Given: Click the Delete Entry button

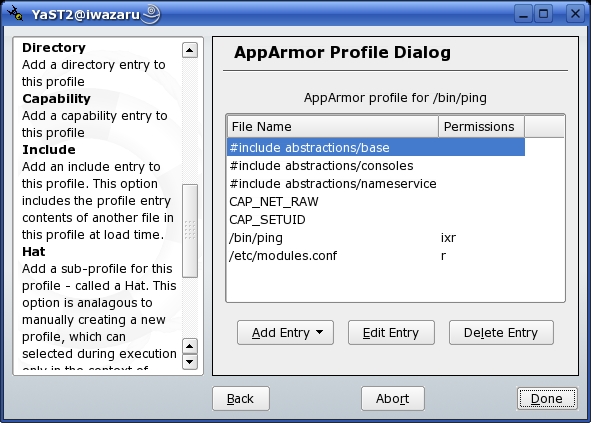Looking at the screenshot, I should [x=501, y=333].
